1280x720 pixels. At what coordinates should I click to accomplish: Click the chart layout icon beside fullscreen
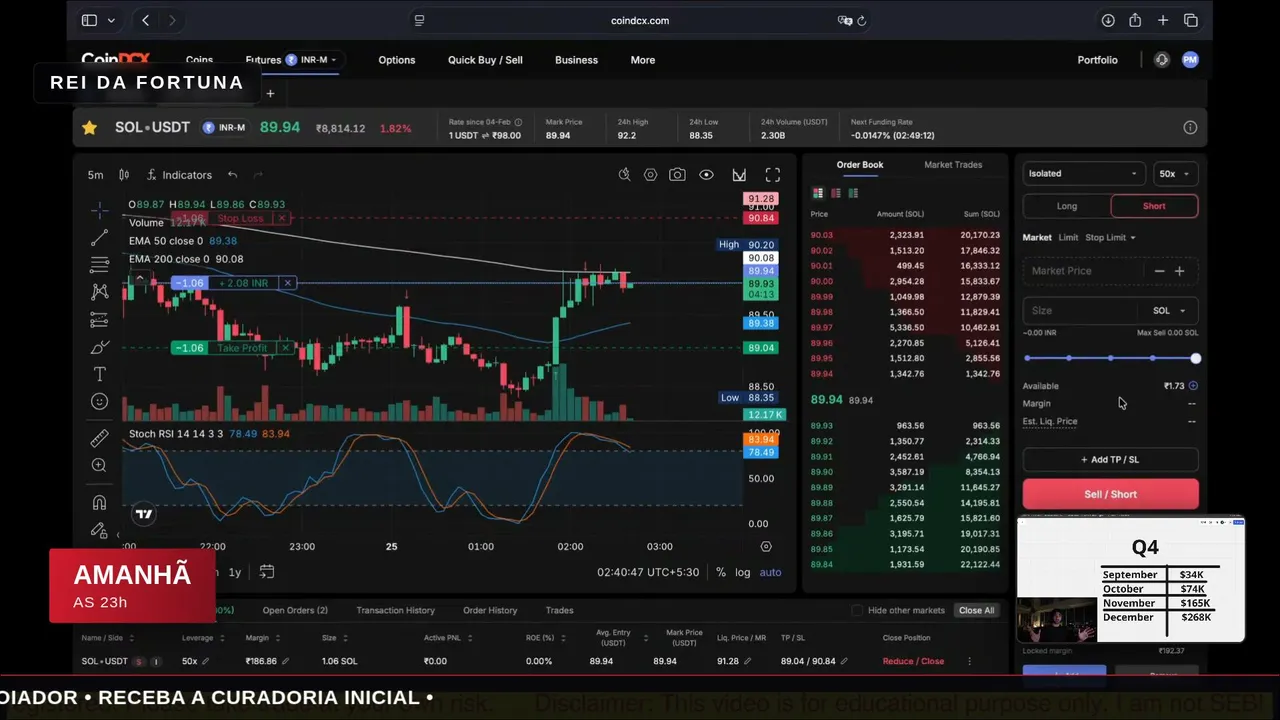click(x=739, y=175)
